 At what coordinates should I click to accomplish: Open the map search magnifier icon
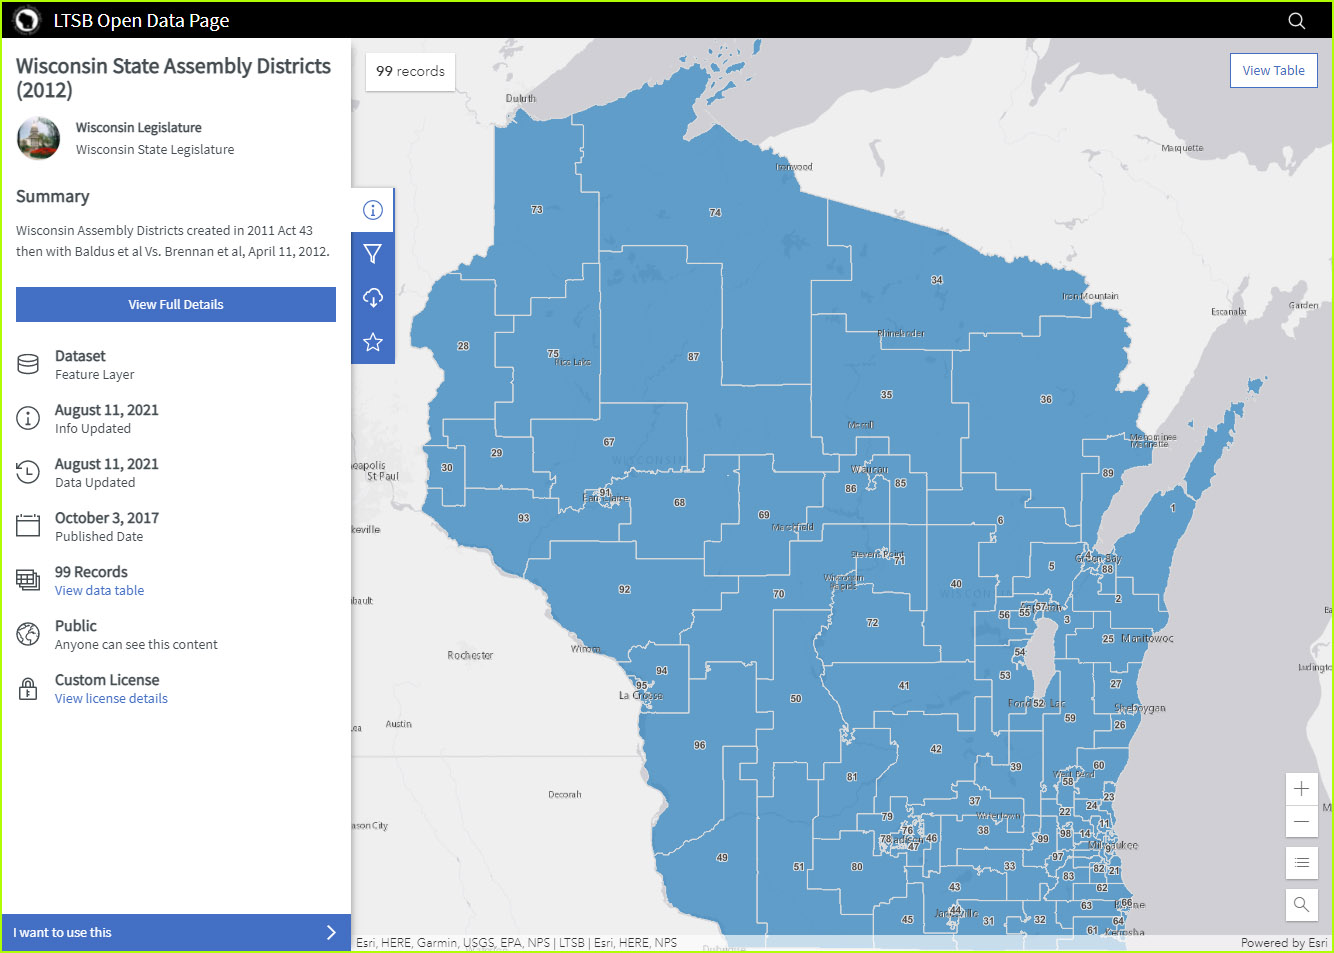click(x=1301, y=904)
